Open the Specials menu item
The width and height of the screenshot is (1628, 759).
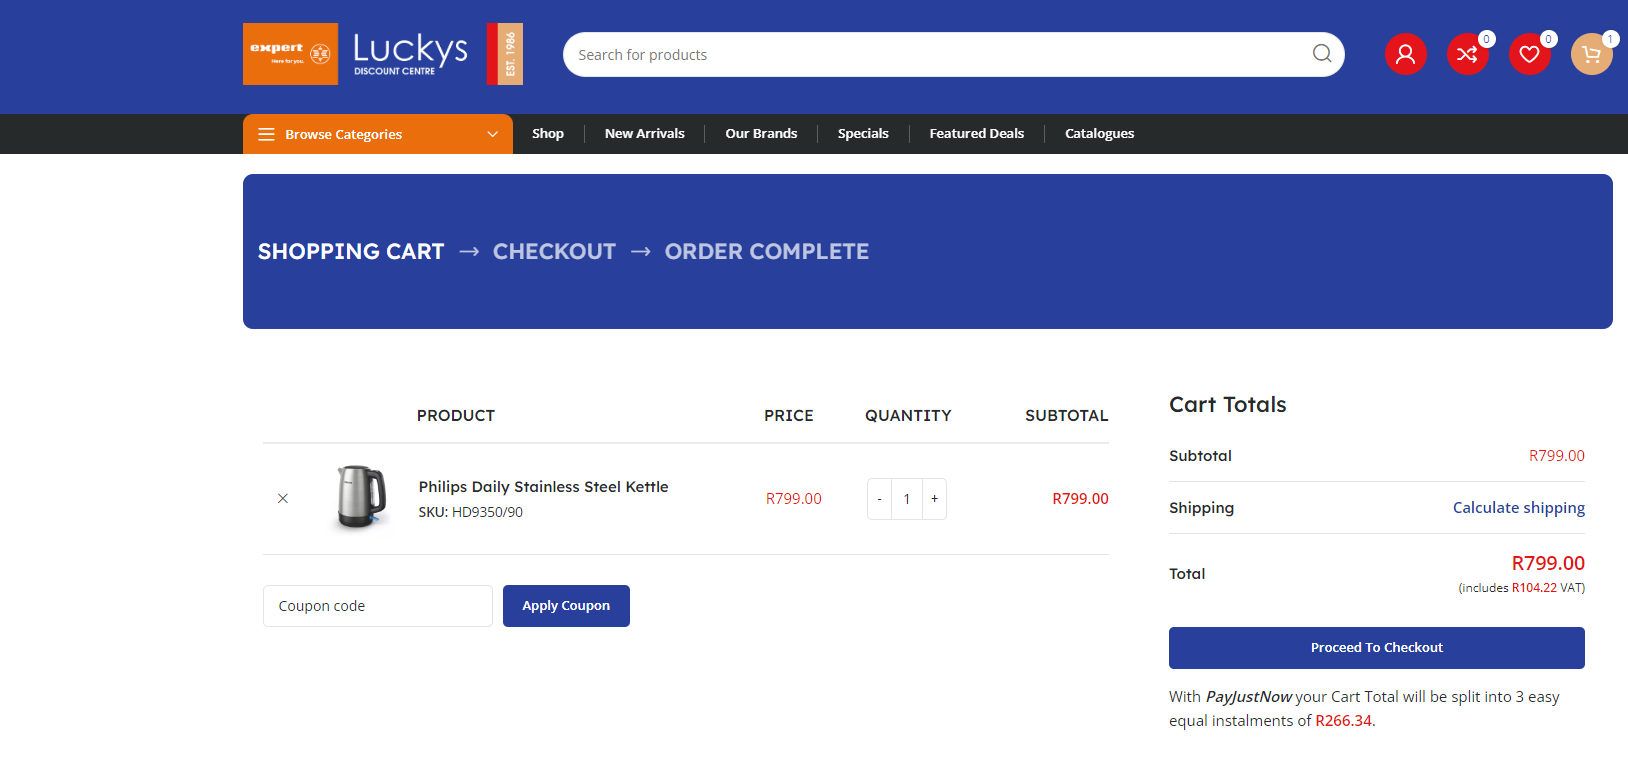click(x=863, y=133)
